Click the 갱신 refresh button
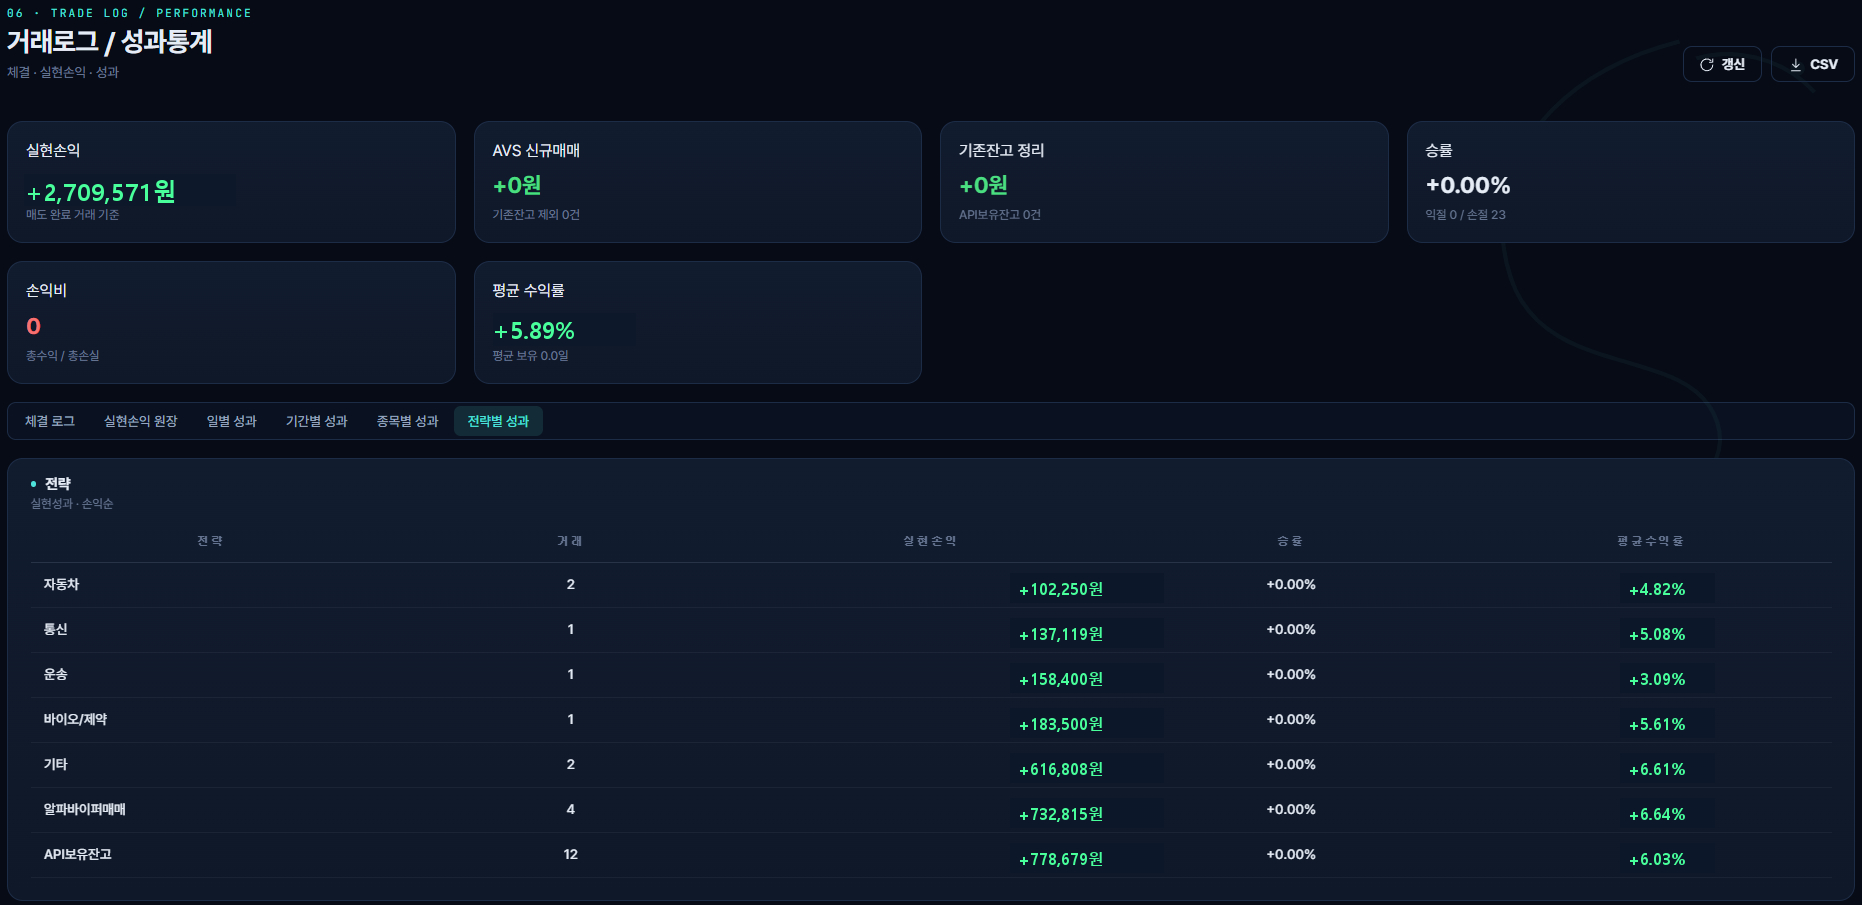Viewport: 1862px width, 905px height. click(x=1722, y=64)
